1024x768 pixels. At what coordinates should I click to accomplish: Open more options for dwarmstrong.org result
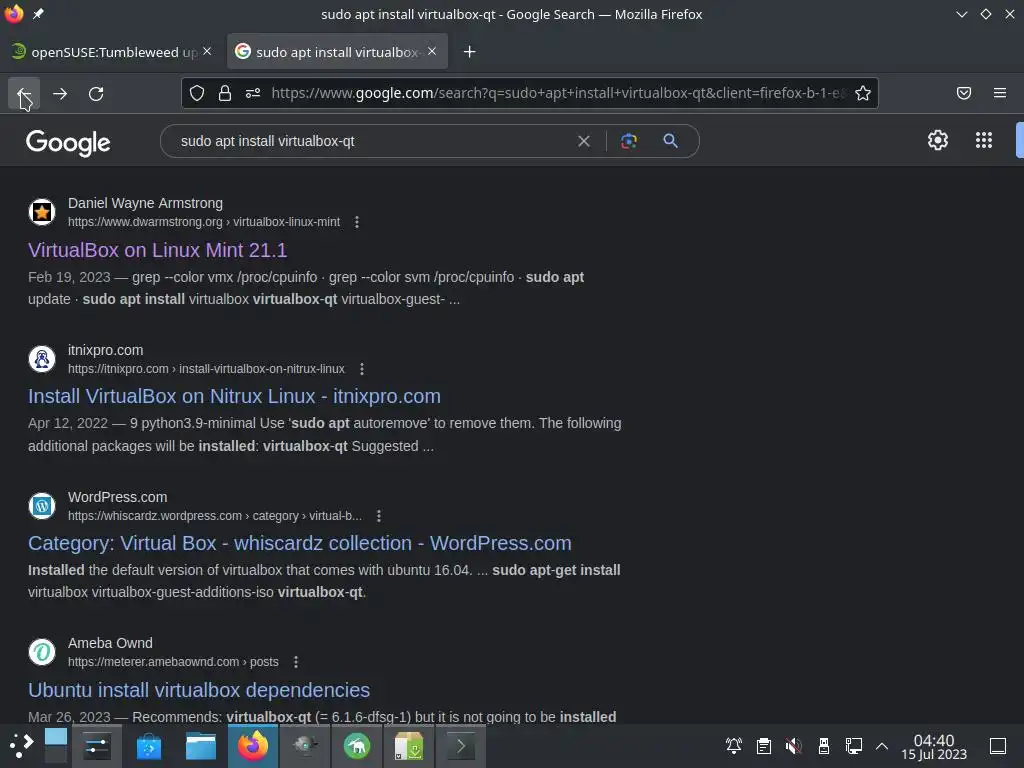[357, 222]
